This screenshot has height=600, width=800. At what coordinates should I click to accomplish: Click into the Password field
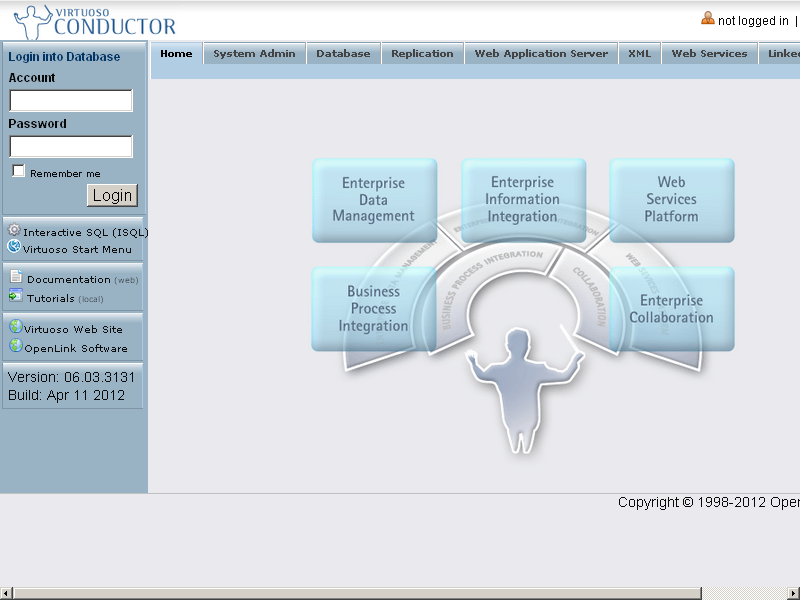(x=71, y=147)
